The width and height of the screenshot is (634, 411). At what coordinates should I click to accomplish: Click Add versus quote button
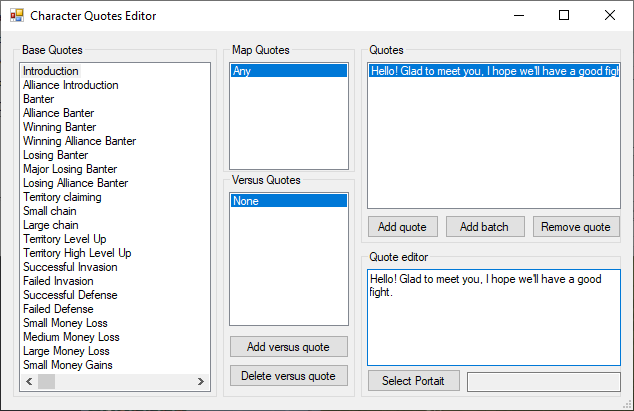click(289, 347)
